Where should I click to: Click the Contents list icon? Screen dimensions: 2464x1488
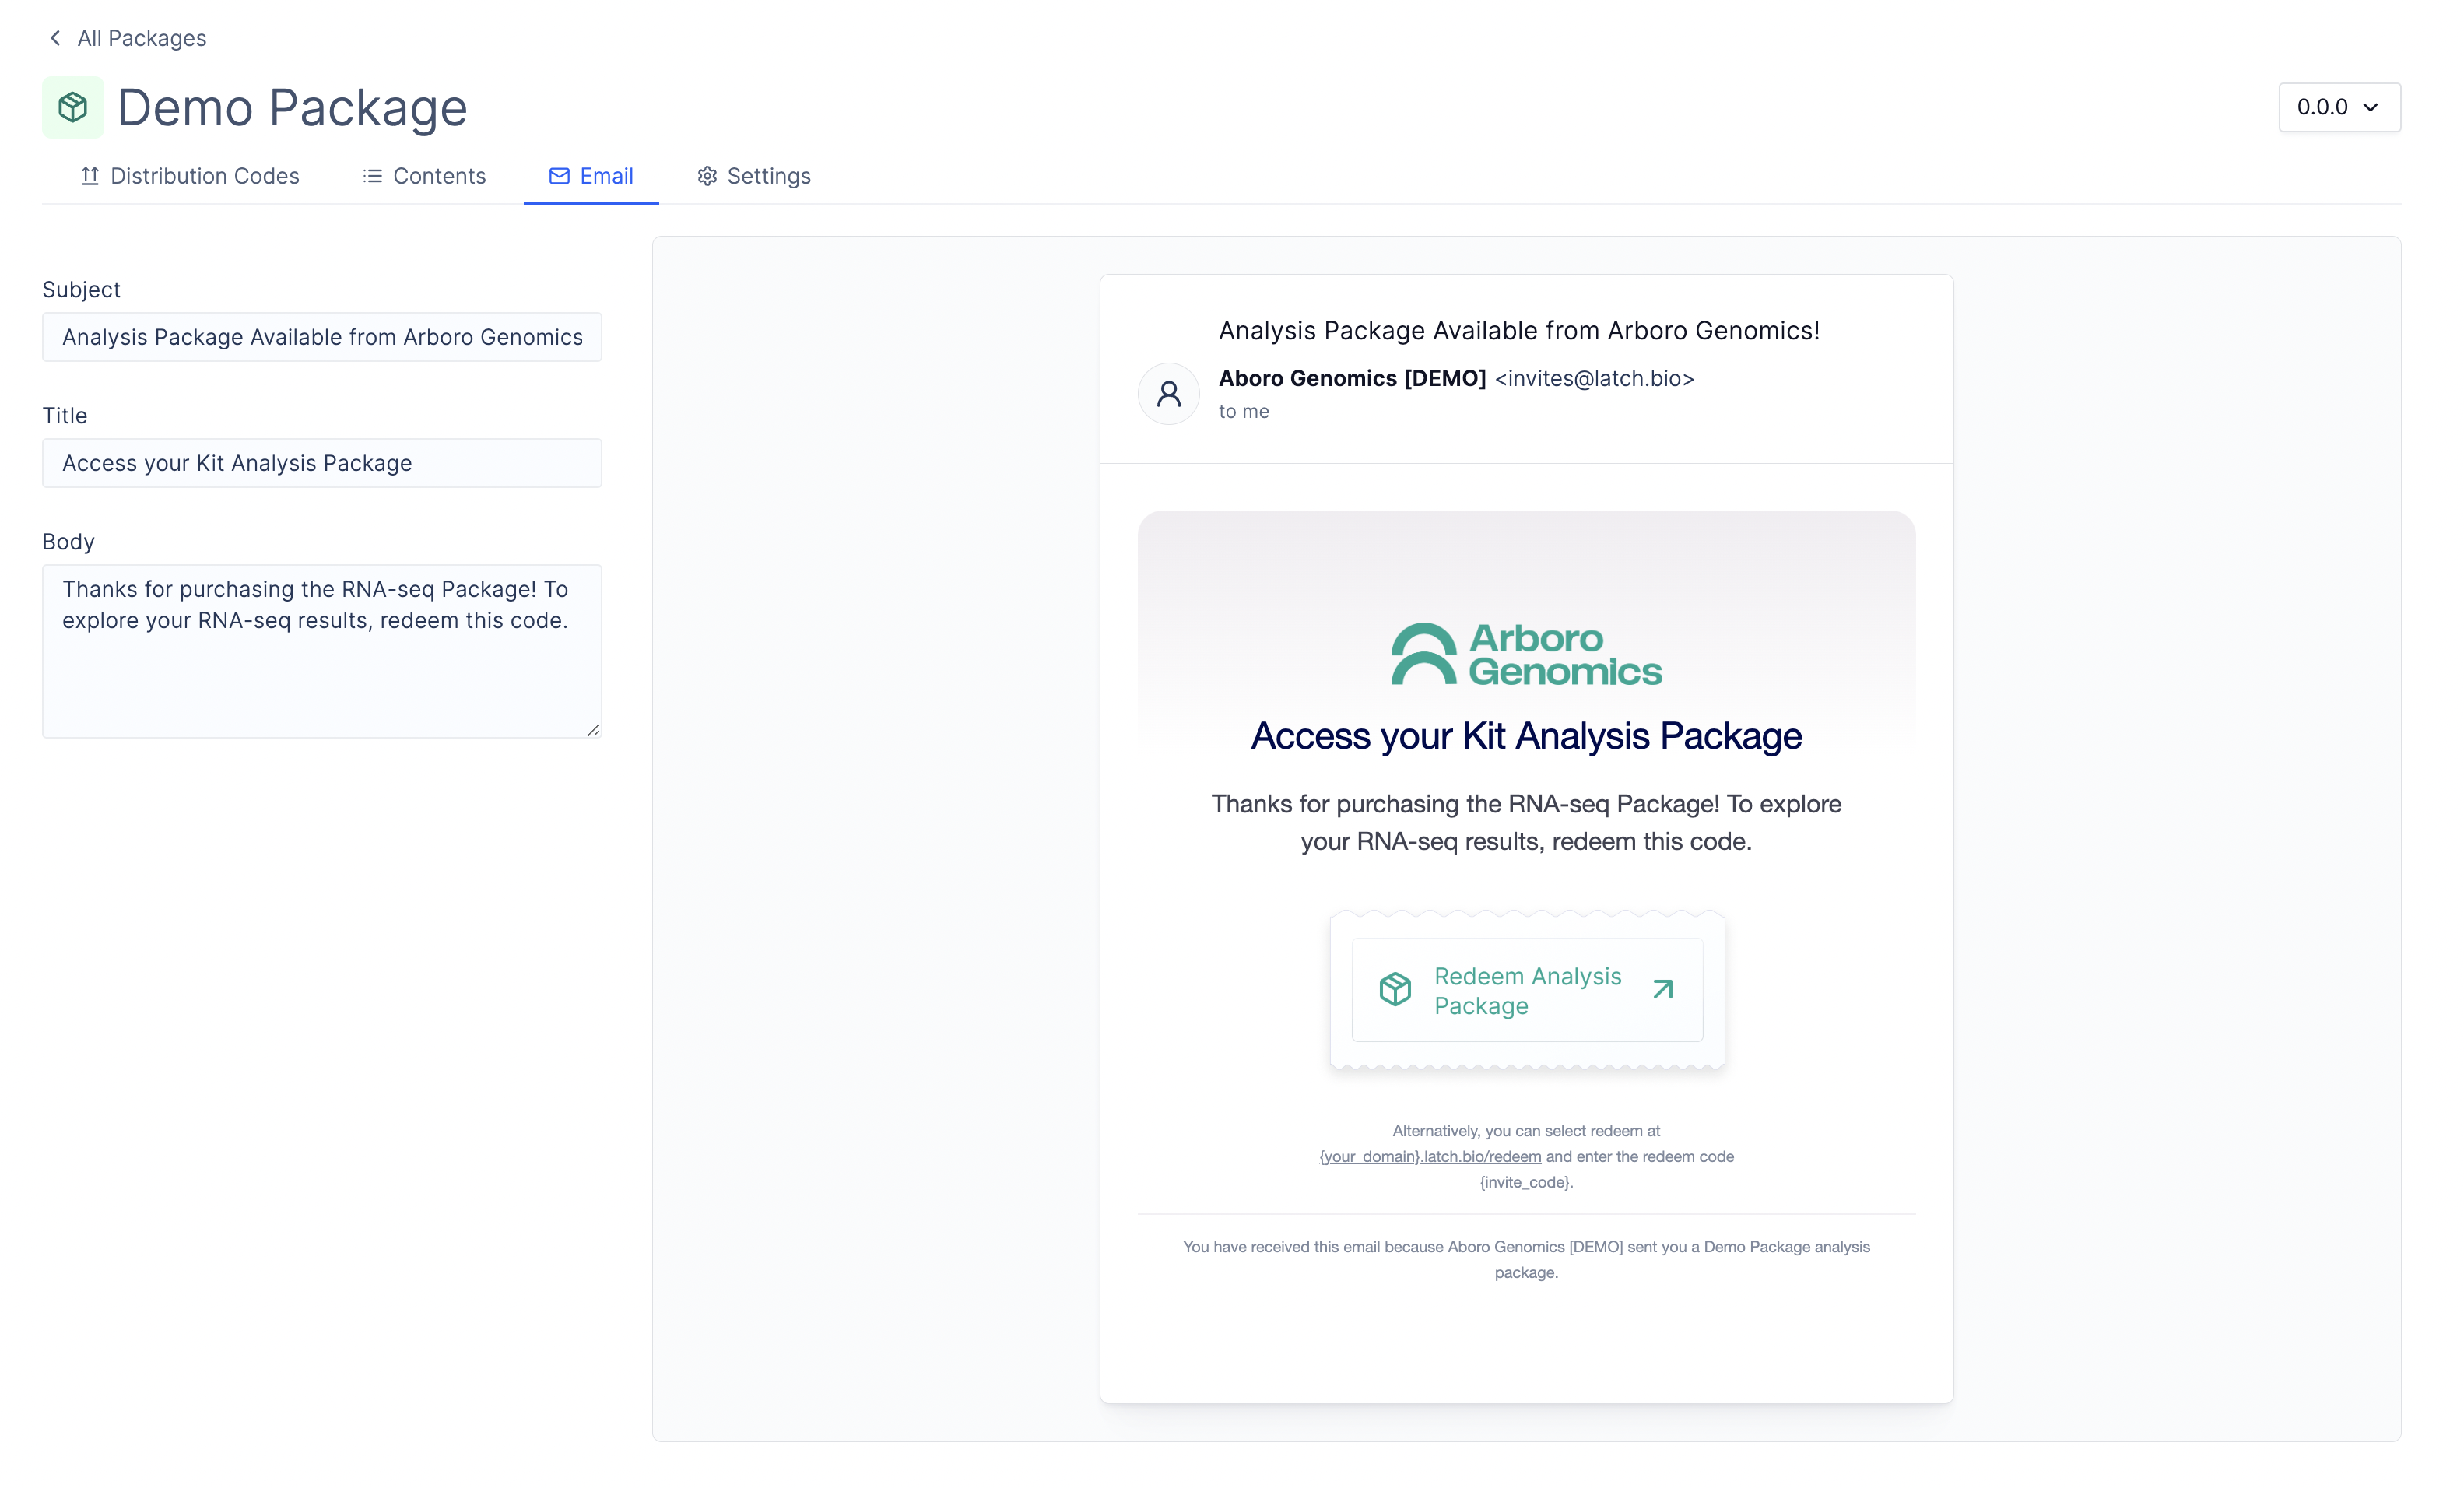(x=372, y=176)
